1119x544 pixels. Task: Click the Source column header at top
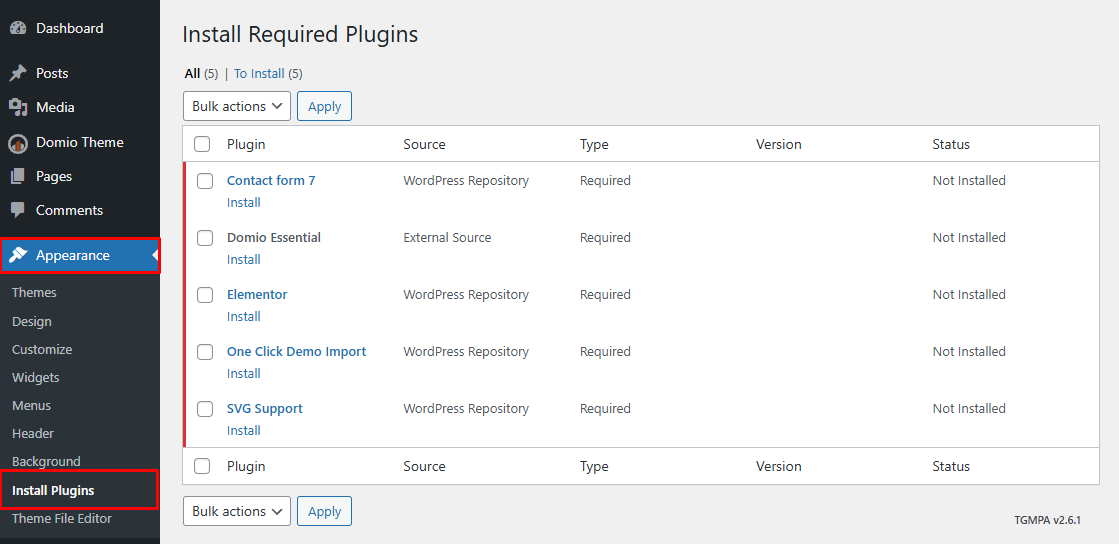(425, 144)
